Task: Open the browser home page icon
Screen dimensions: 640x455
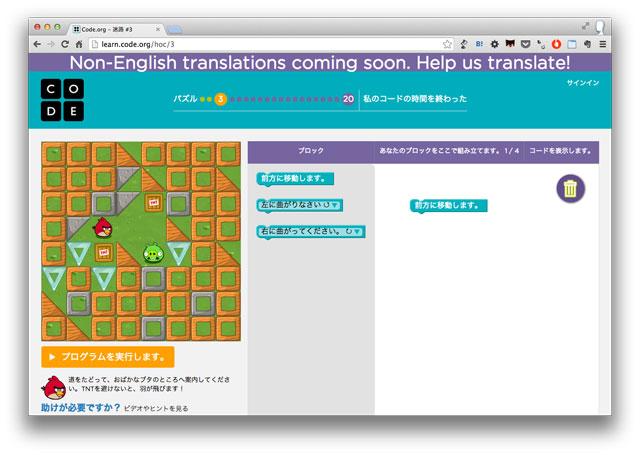Action: (x=79, y=44)
